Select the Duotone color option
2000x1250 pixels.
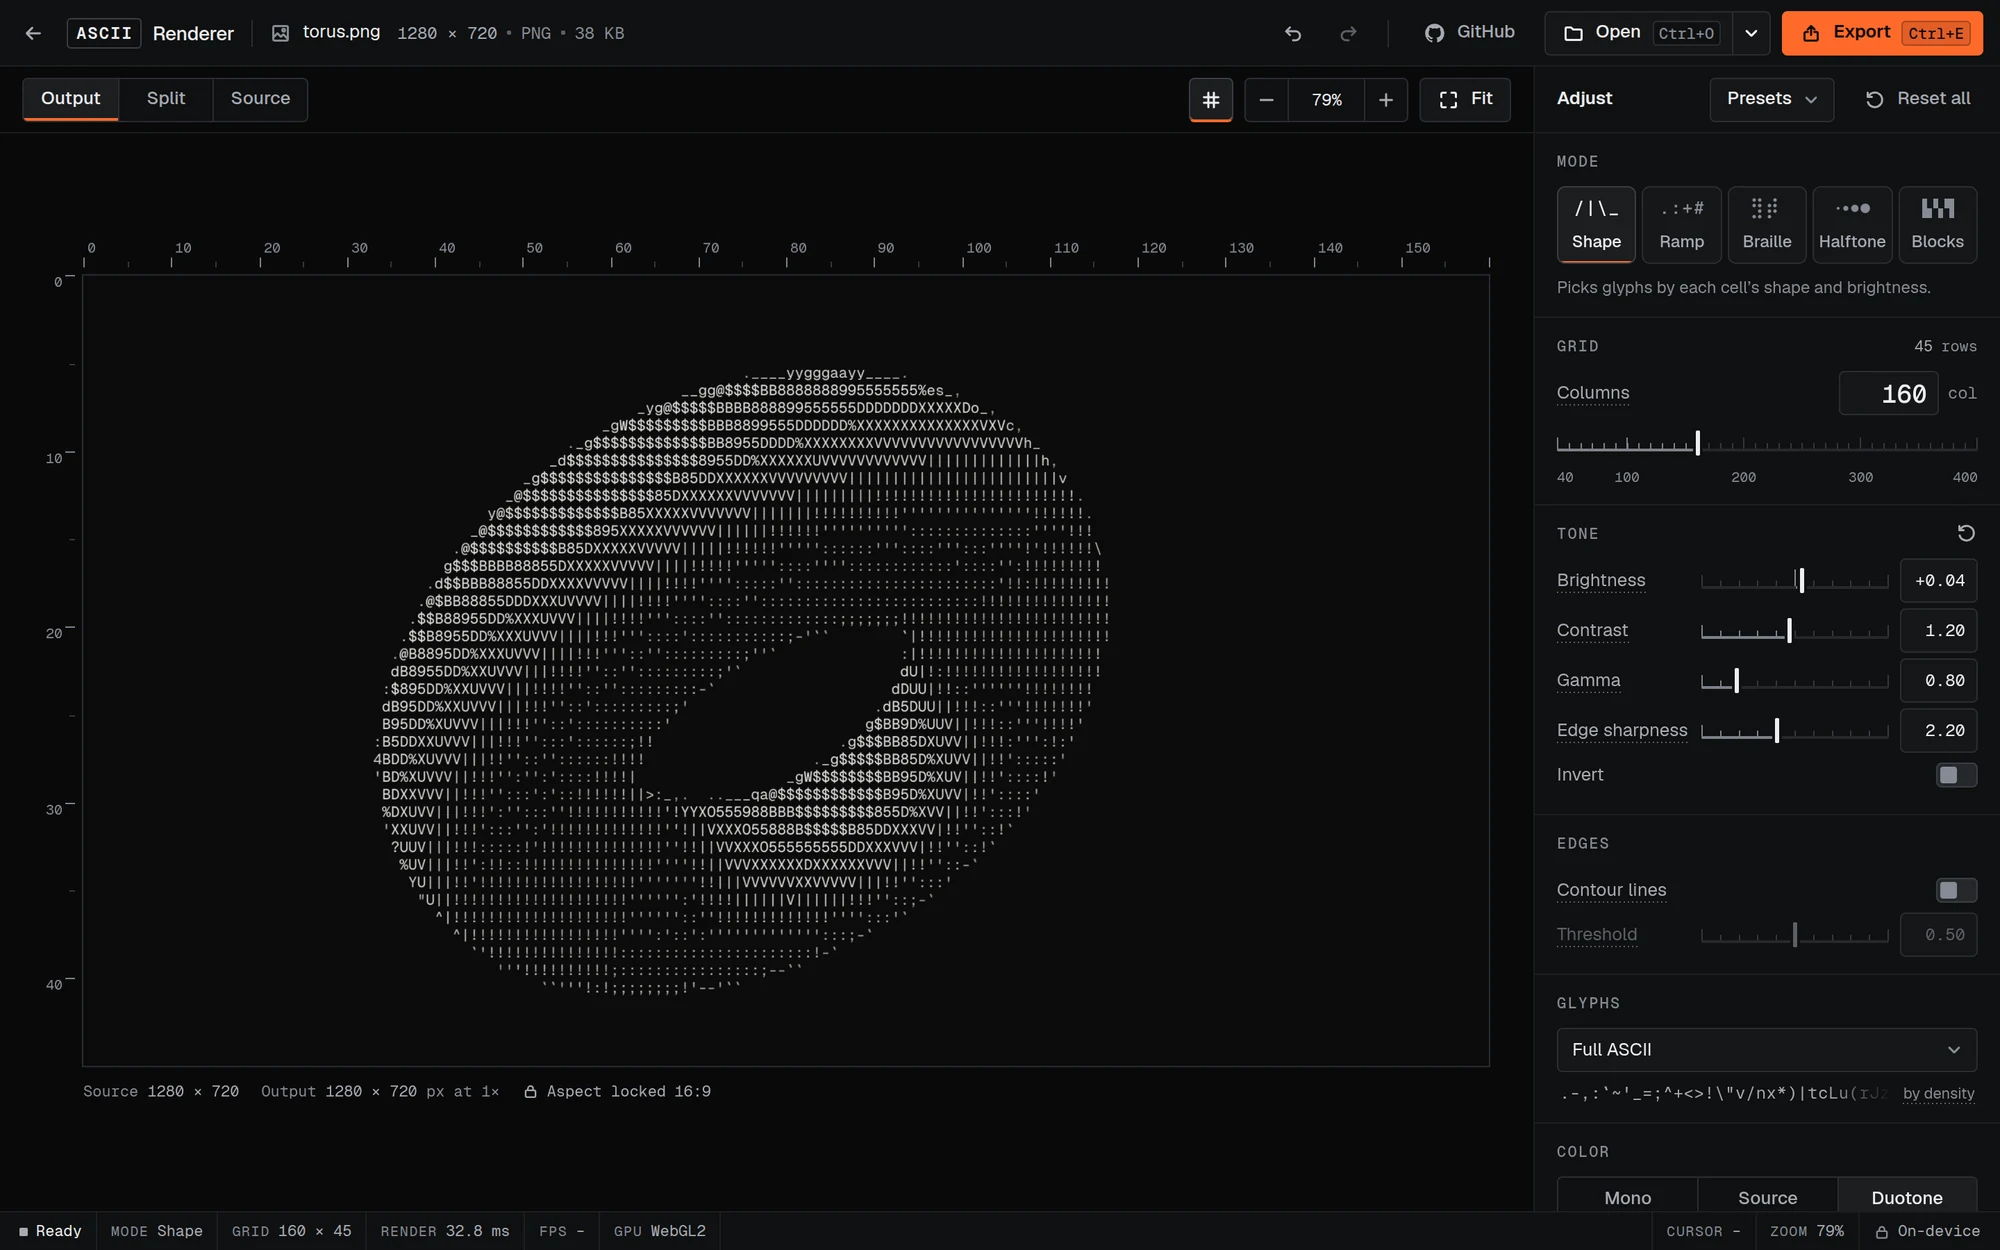click(x=1906, y=1197)
